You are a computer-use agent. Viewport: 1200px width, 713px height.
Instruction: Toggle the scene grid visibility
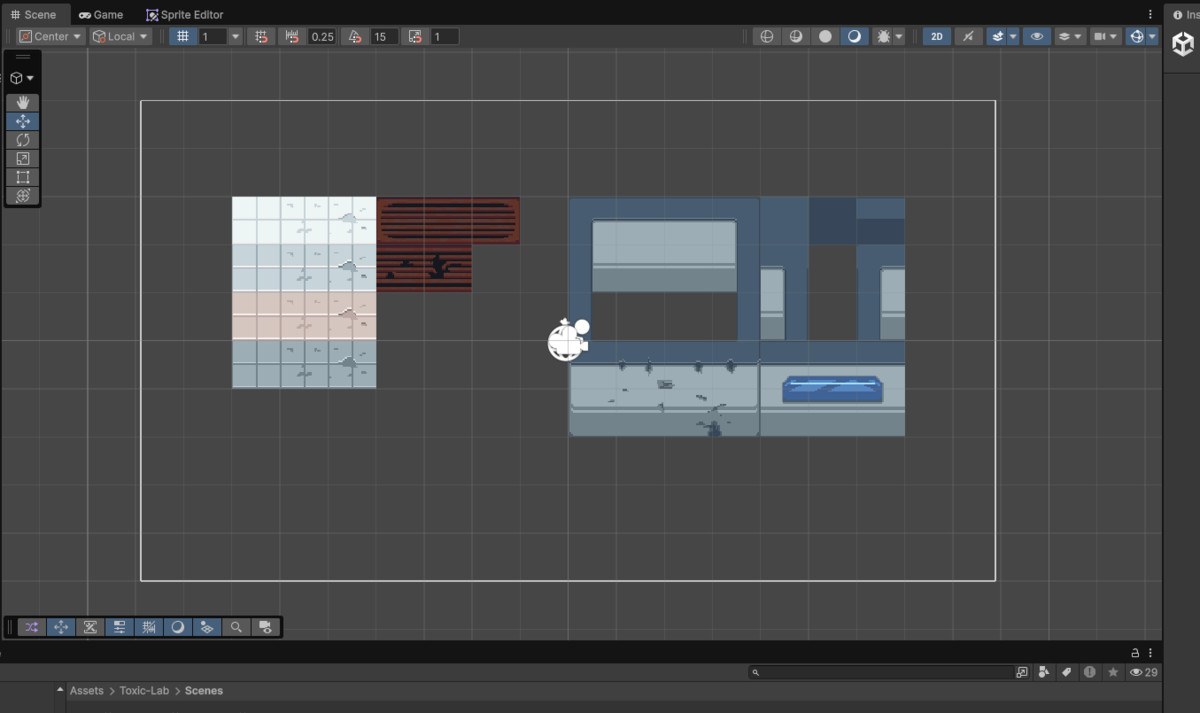click(182, 36)
